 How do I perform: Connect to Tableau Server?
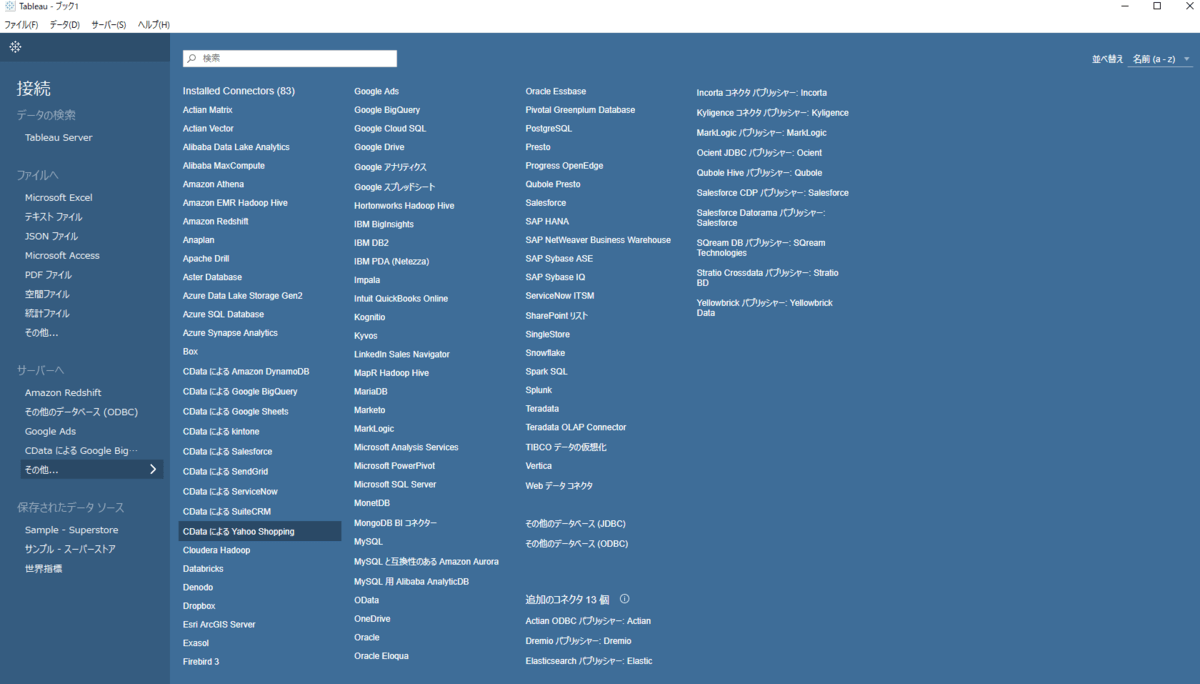pyautogui.click(x=58, y=138)
